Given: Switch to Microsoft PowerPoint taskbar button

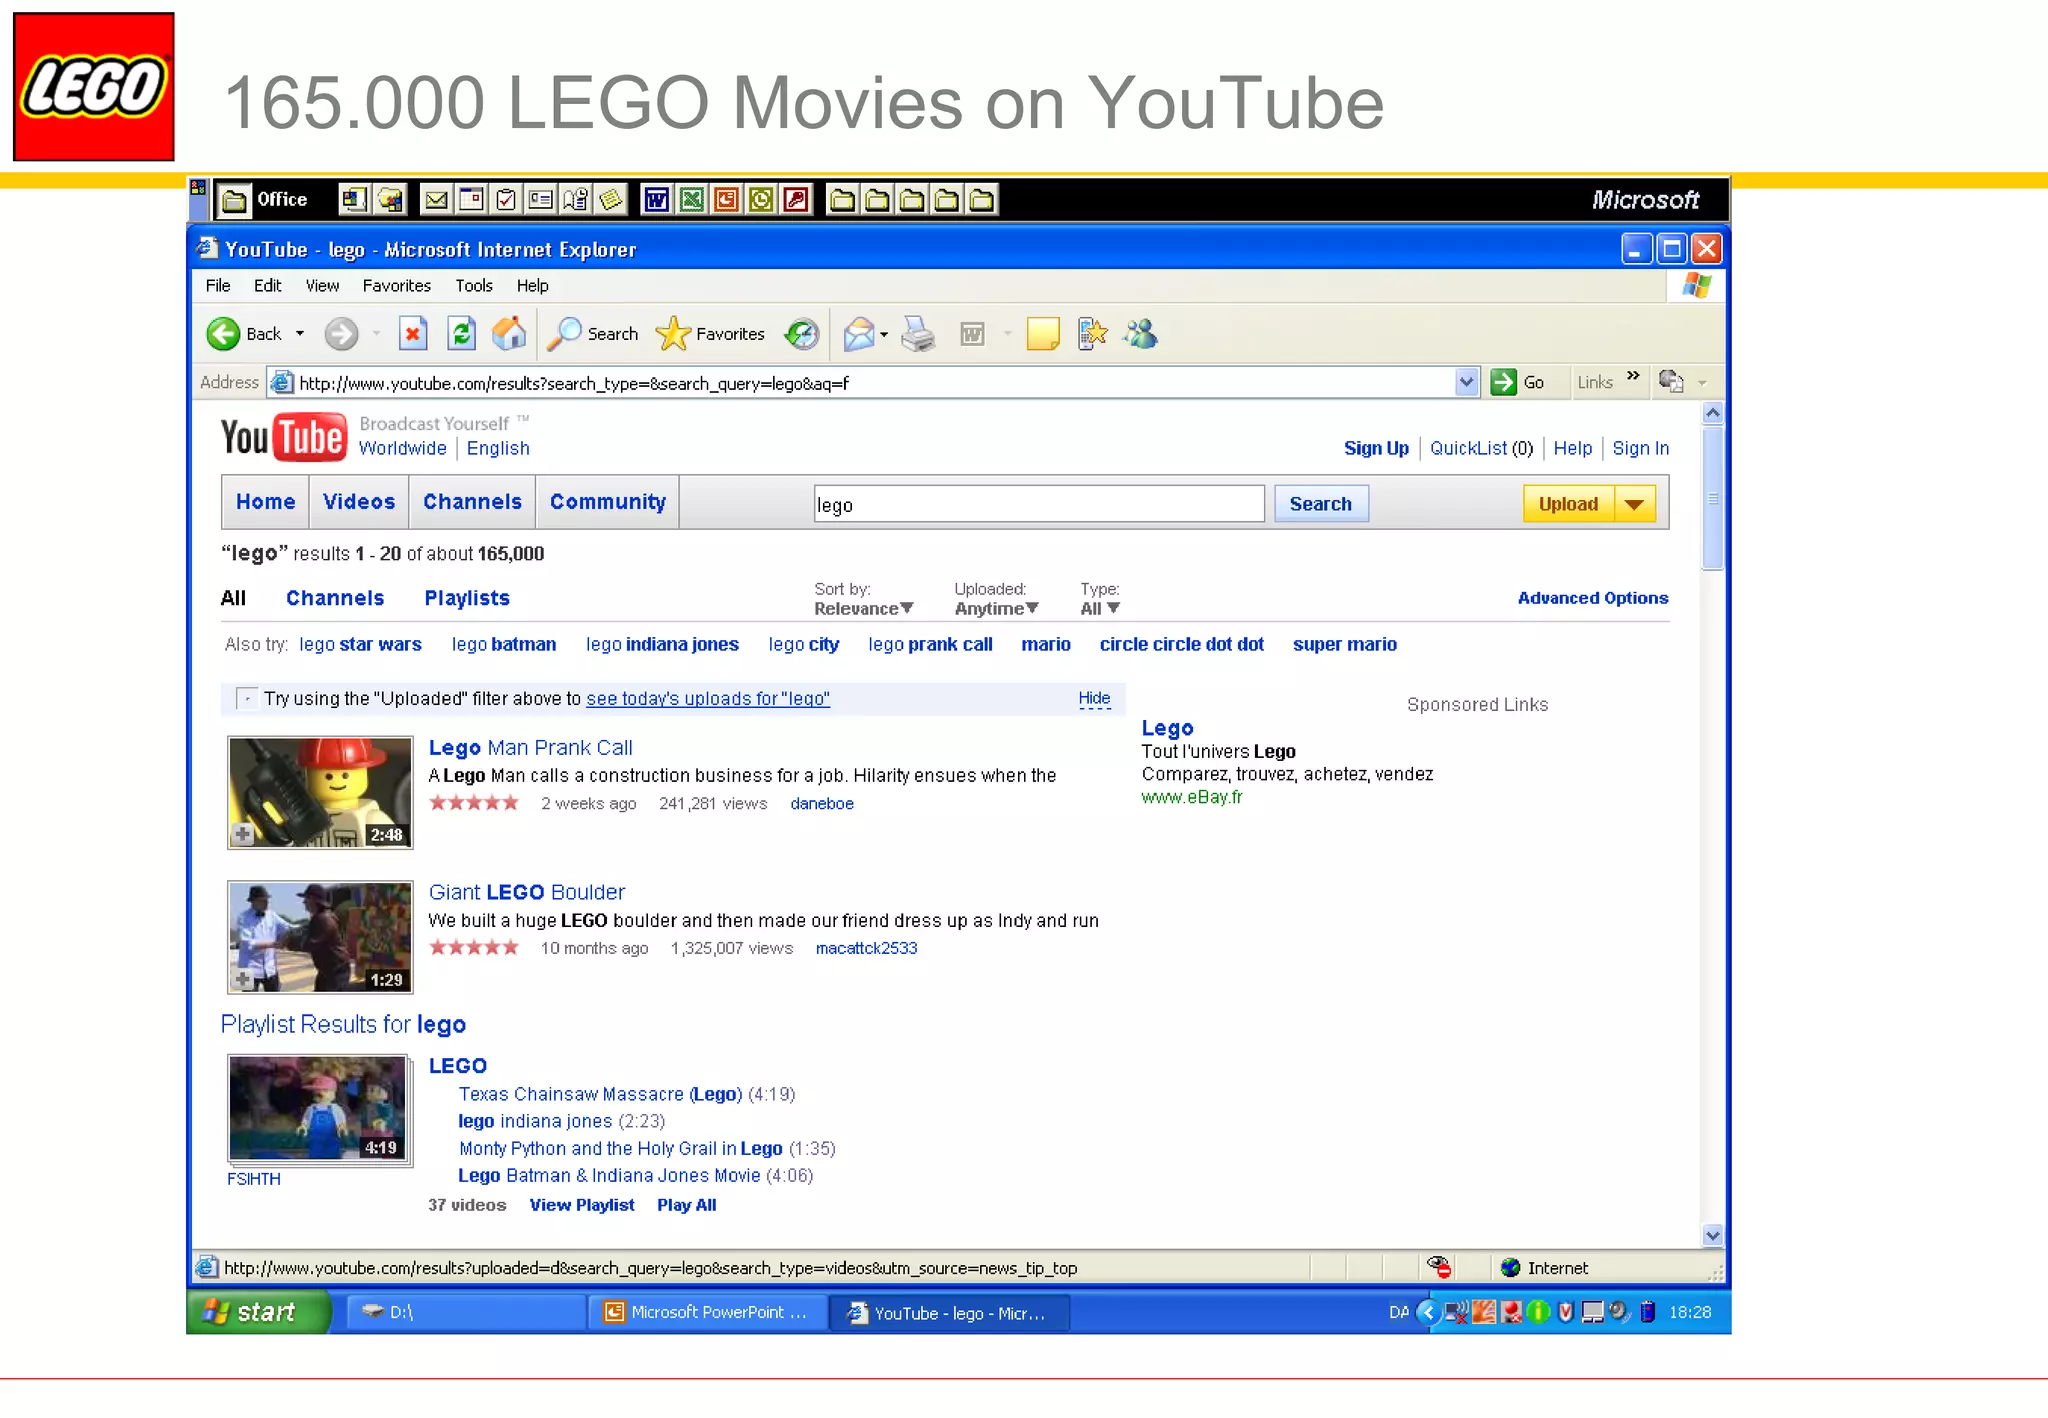Looking at the screenshot, I should 707,1312.
